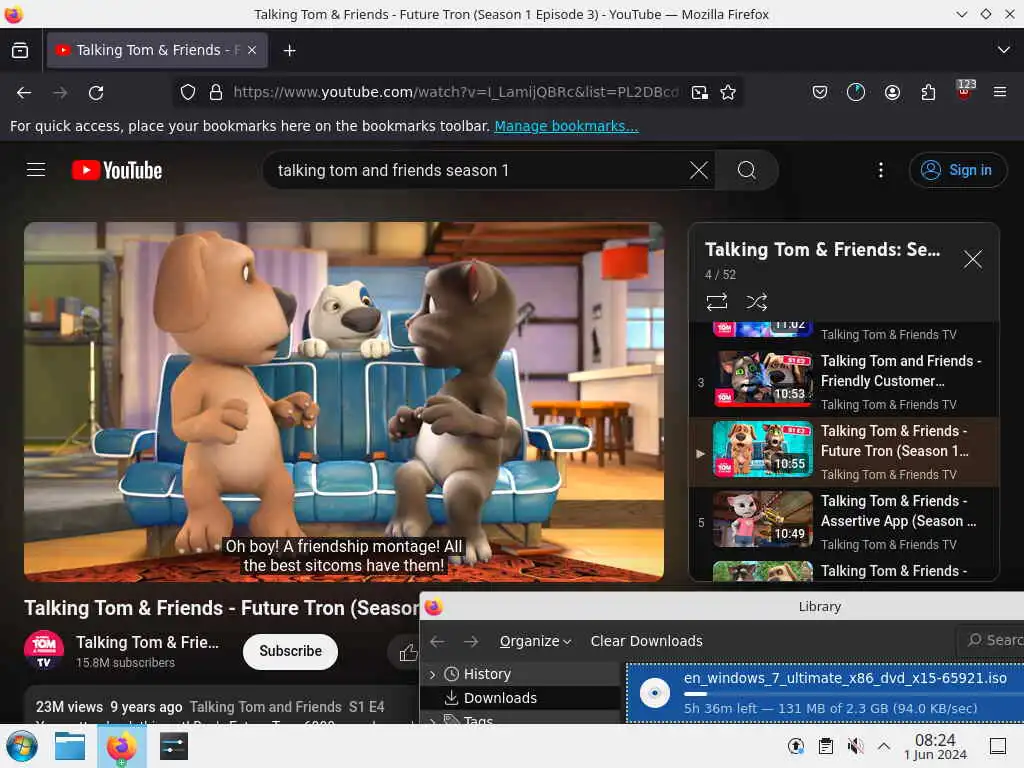
Task: Open Assertive App thumbnail in playlist
Action: tap(763, 519)
